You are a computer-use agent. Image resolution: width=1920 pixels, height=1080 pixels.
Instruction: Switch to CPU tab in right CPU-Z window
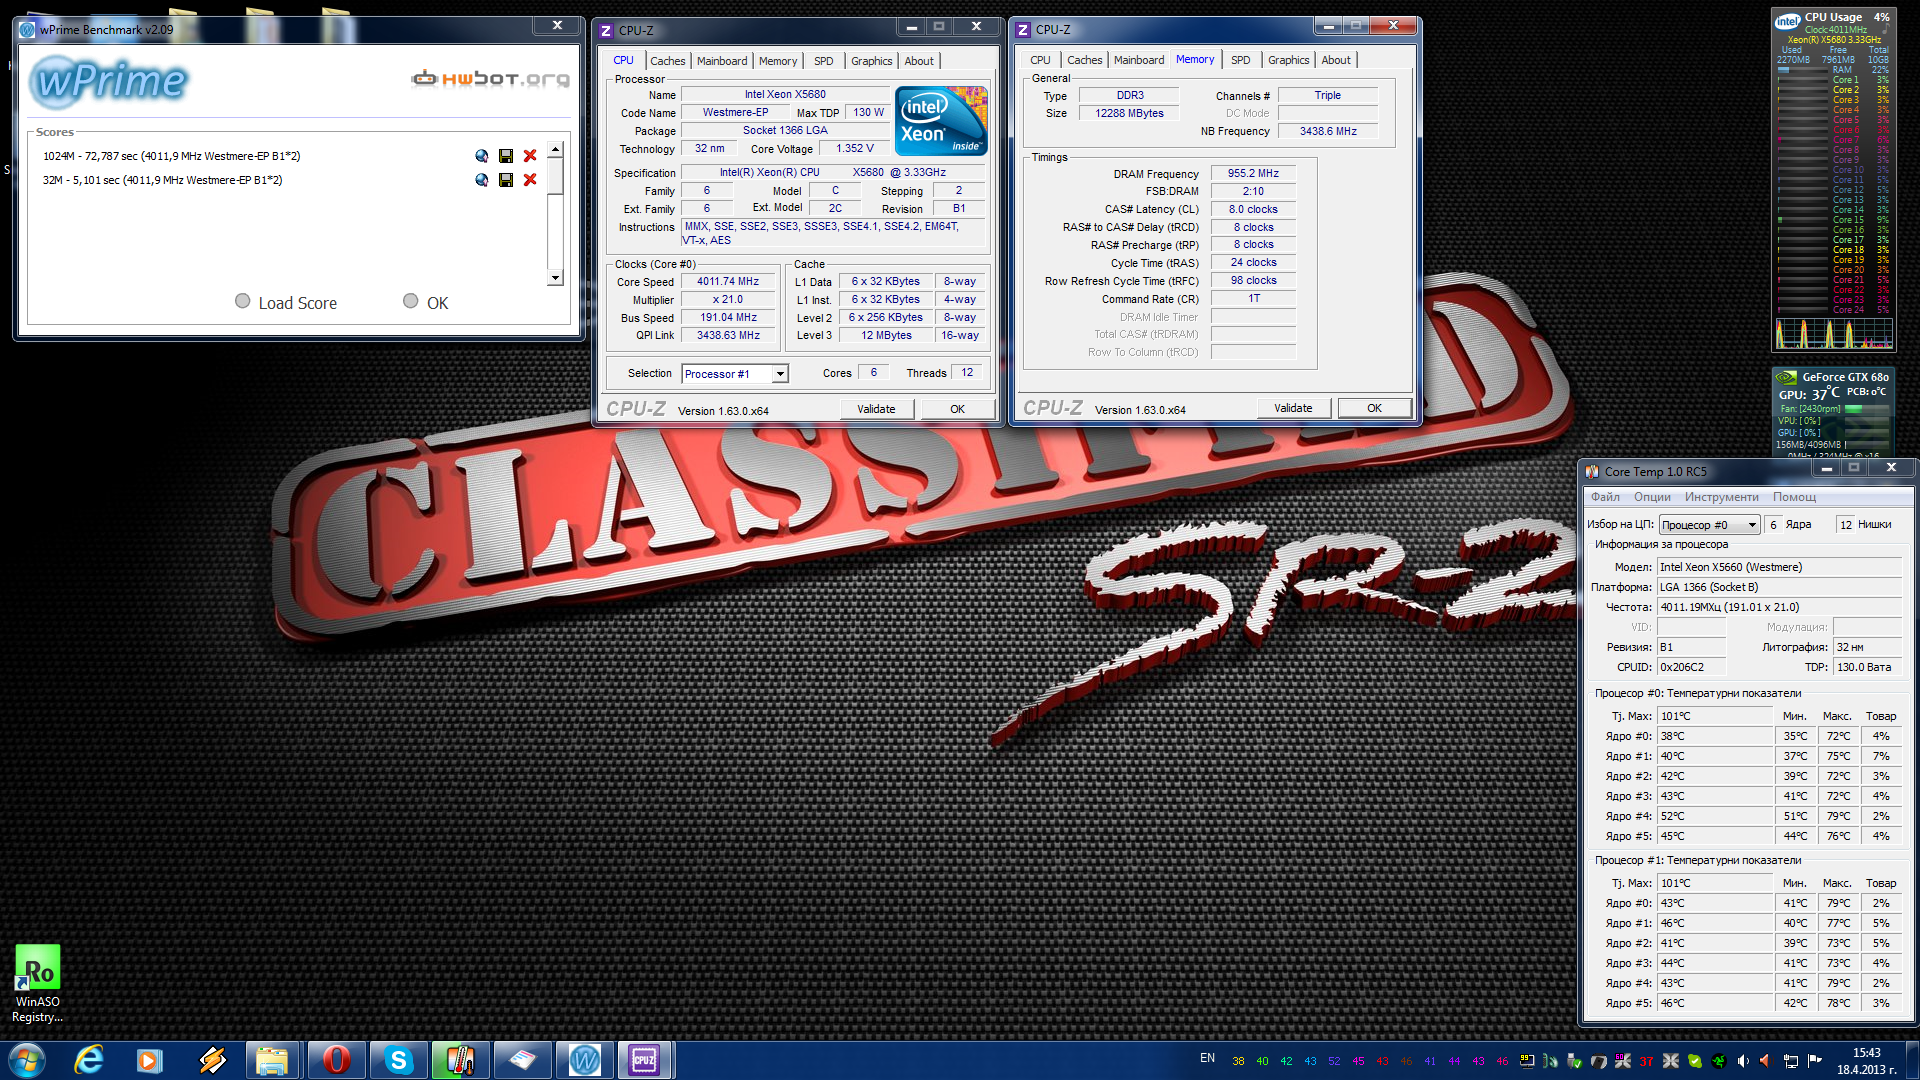pyautogui.click(x=1040, y=60)
